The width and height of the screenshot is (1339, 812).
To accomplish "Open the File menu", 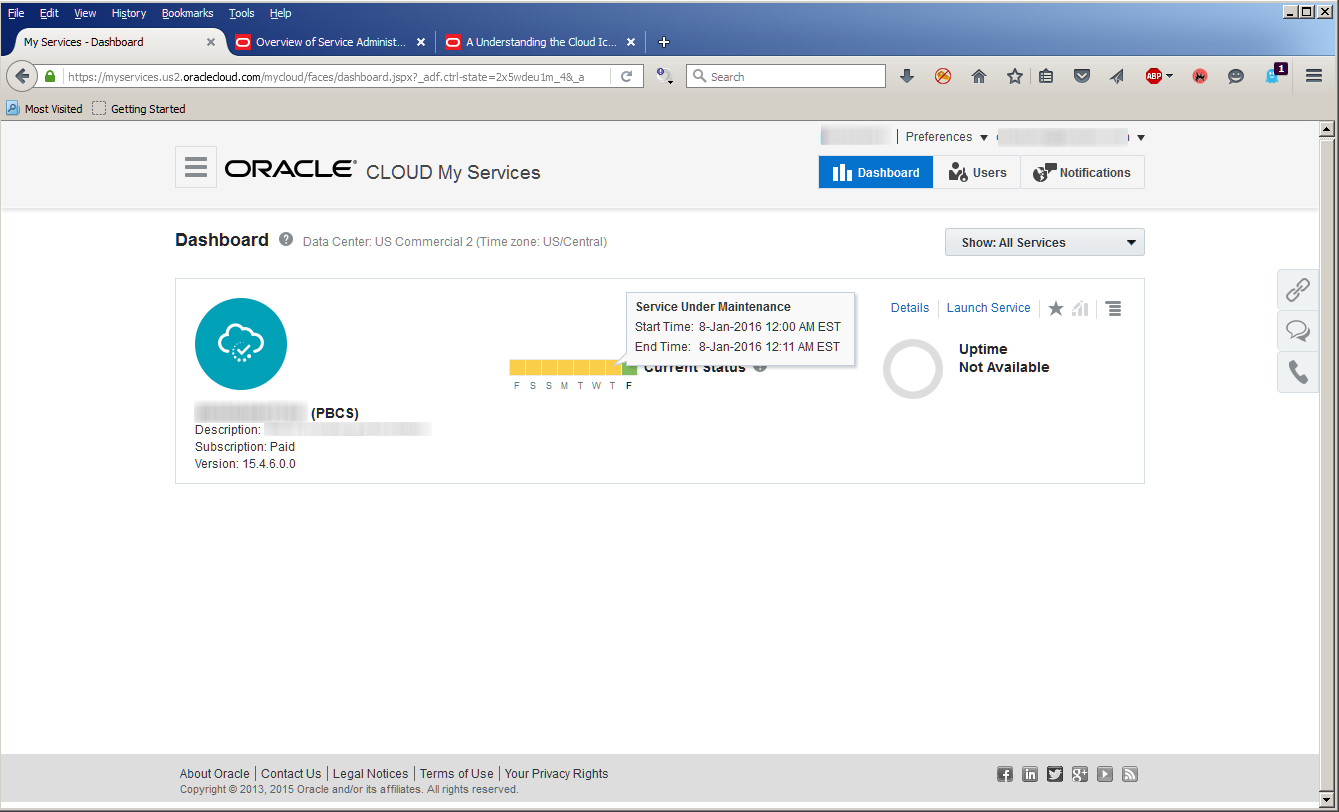I will pyautogui.click(x=16, y=13).
